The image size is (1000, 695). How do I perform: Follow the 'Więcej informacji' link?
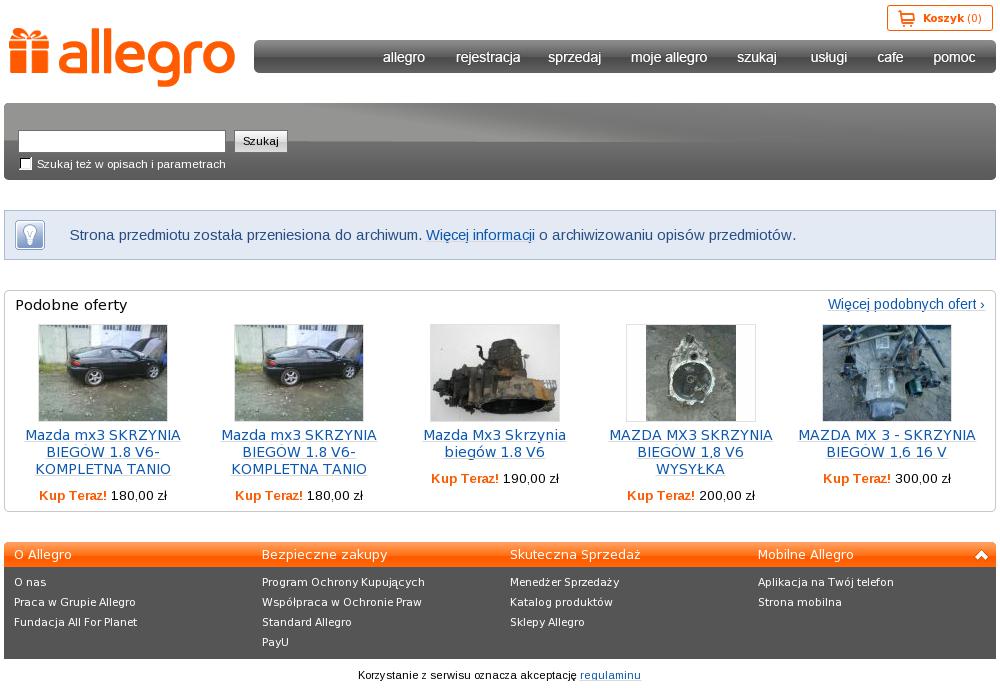480,235
